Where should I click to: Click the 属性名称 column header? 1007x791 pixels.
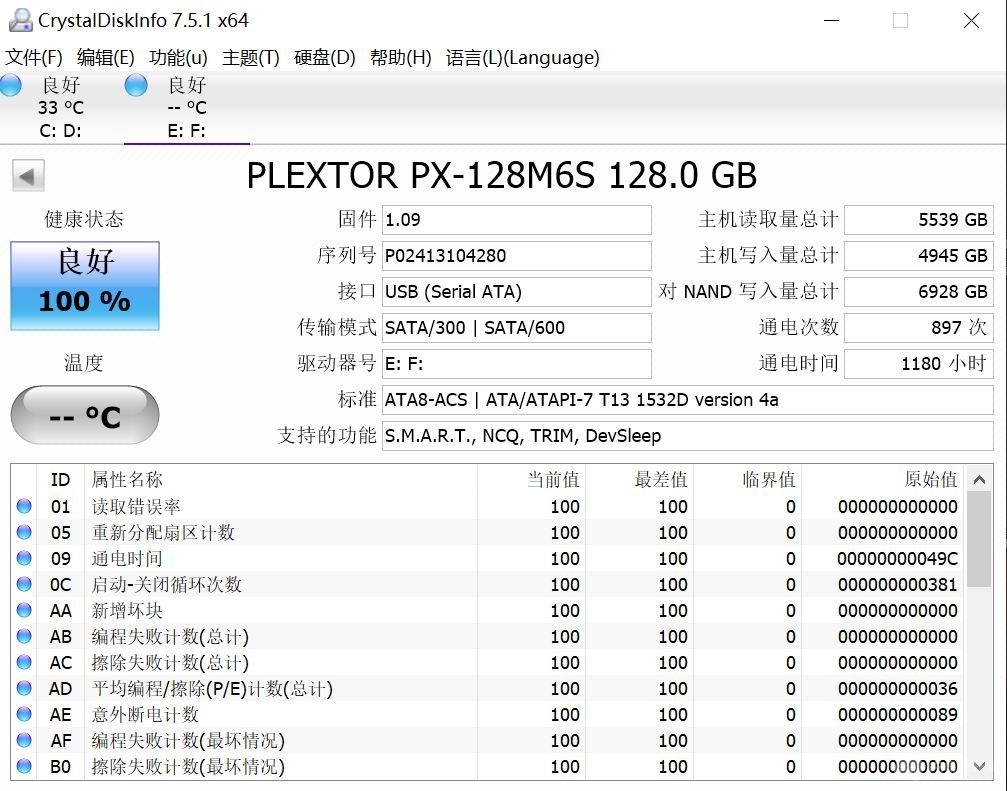(281, 480)
